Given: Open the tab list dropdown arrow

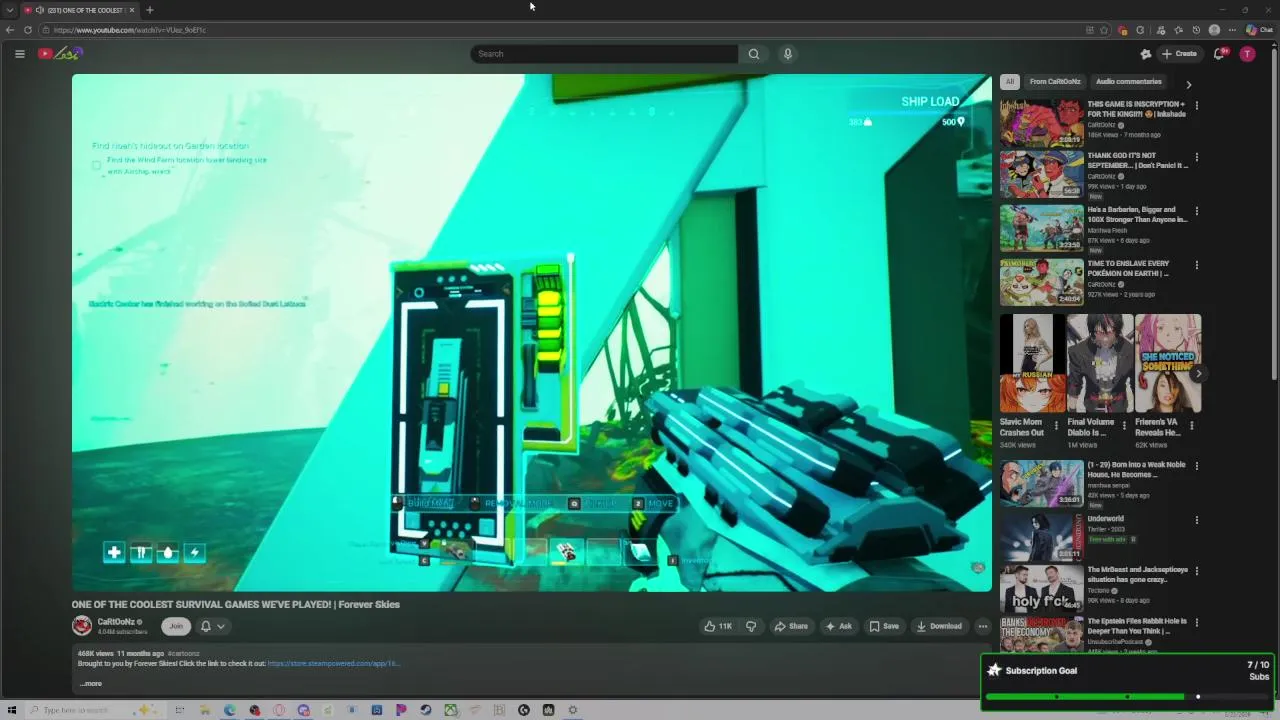Looking at the screenshot, I should (9, 10).
